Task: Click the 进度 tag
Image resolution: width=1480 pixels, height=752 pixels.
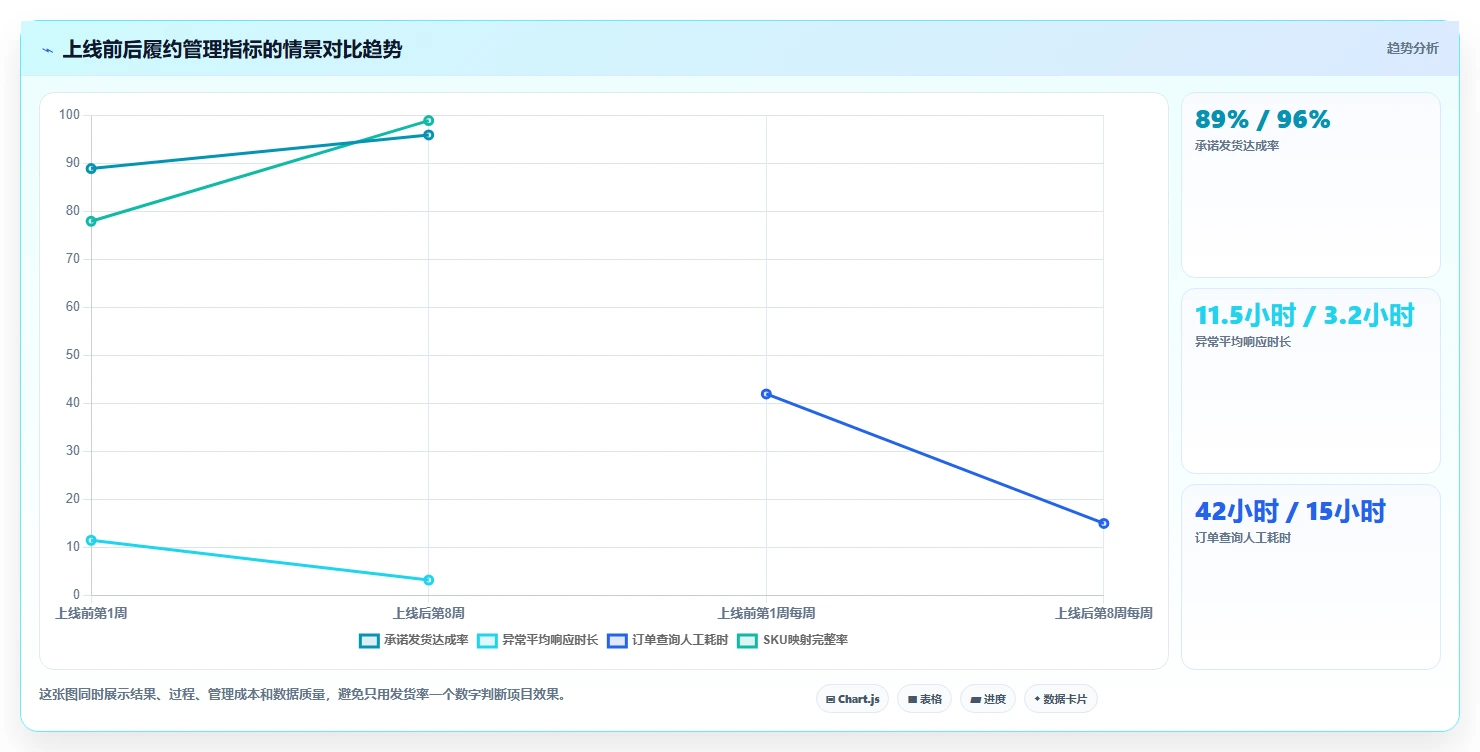Action: tap(988, 699)
